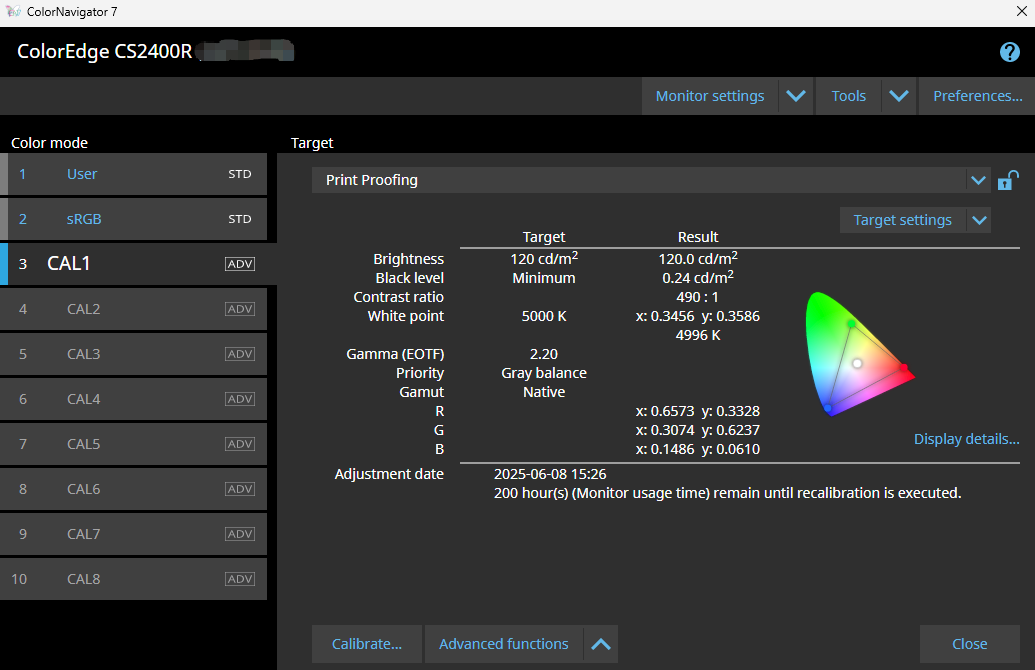1035x670 pixels.
Task: Open Preferences dialog
Action: [977, 96]
